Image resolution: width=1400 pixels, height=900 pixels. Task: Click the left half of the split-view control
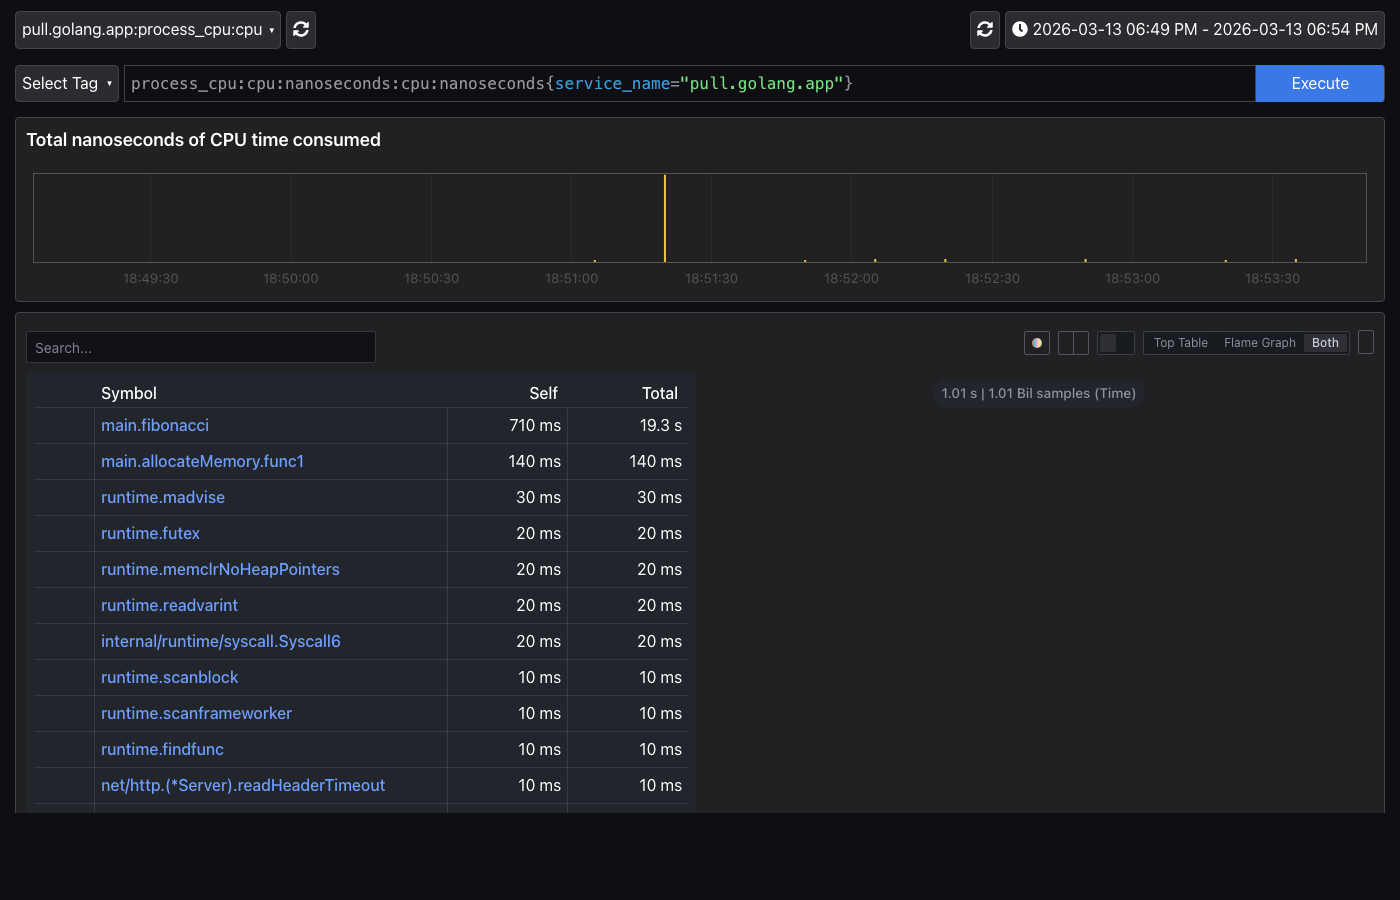(1066, 343)
